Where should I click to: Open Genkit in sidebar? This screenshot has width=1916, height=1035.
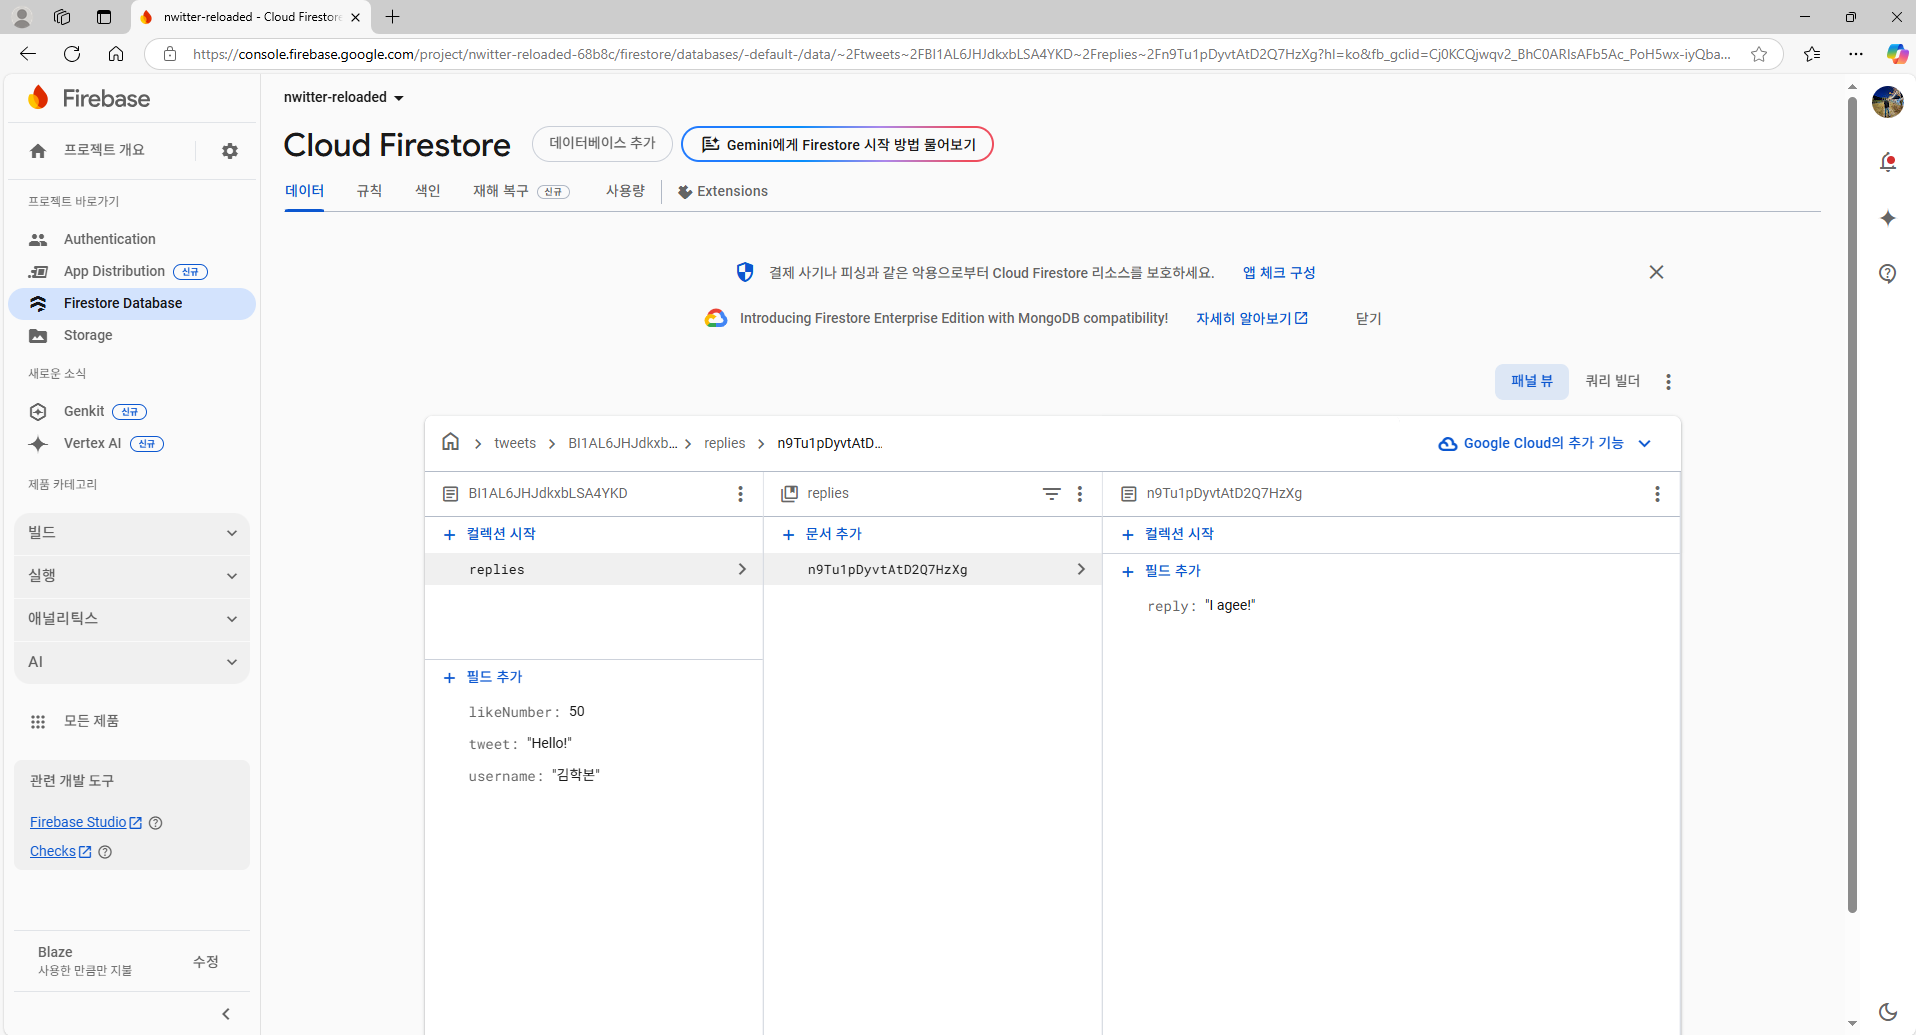click(x=132, y=411)
